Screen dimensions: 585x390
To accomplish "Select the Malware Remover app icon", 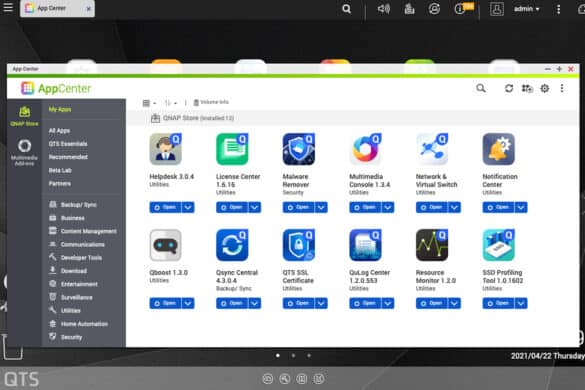I will click(x=298, y=149).
